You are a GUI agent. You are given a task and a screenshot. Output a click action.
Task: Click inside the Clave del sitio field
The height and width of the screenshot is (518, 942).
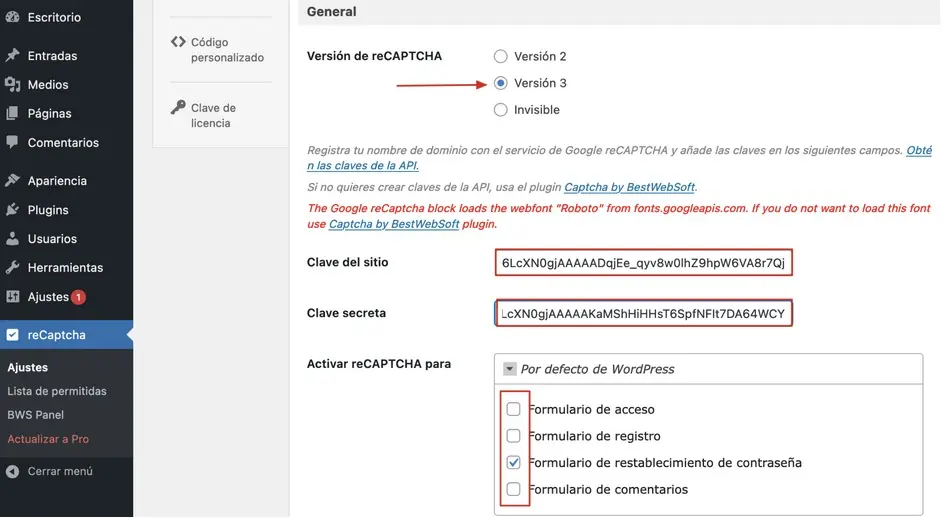coord(644,263)
